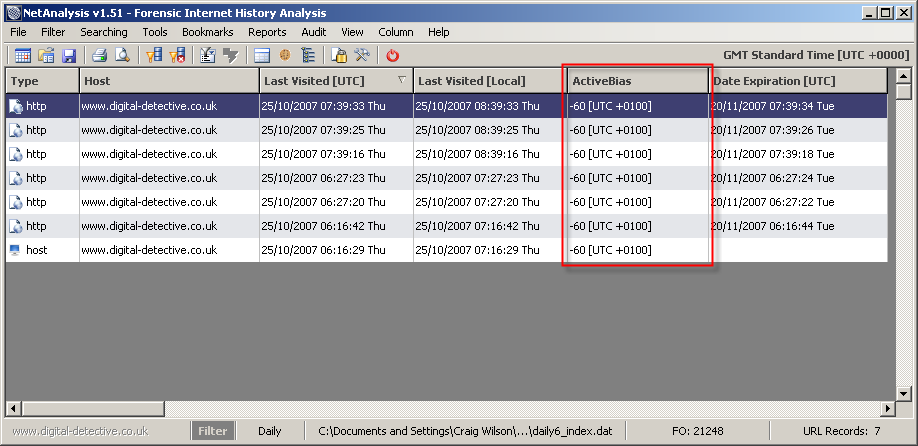Screen dimensions: 918x446
Task: Click the horizontal scrollbar left arrow
Action: 13,408
